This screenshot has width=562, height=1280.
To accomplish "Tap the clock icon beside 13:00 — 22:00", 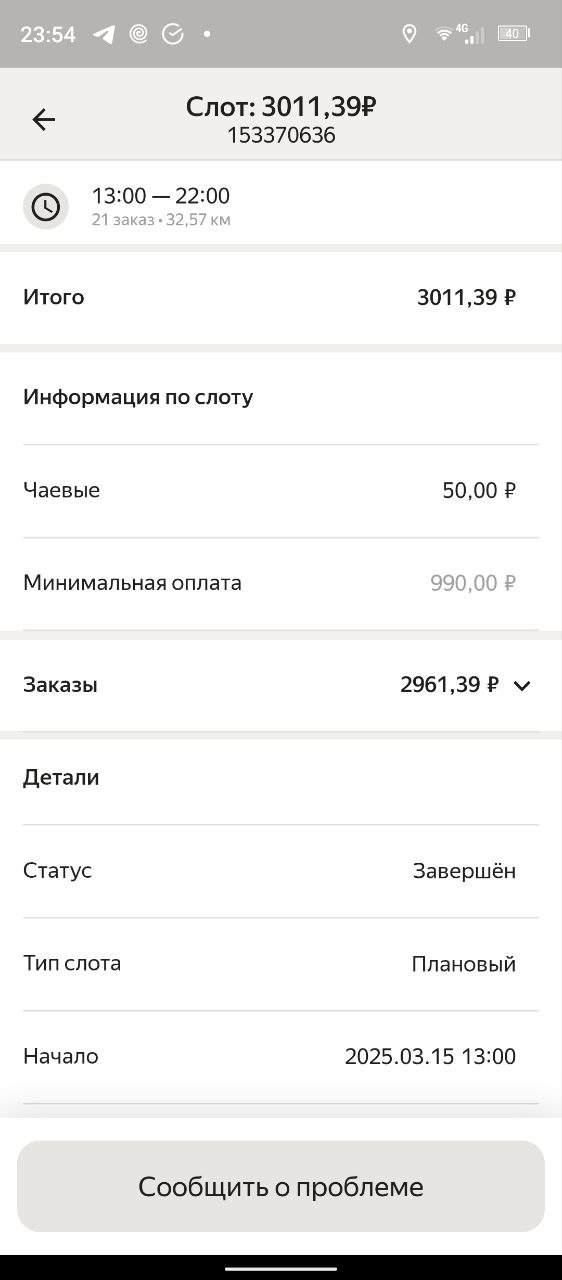I will 46,206.
